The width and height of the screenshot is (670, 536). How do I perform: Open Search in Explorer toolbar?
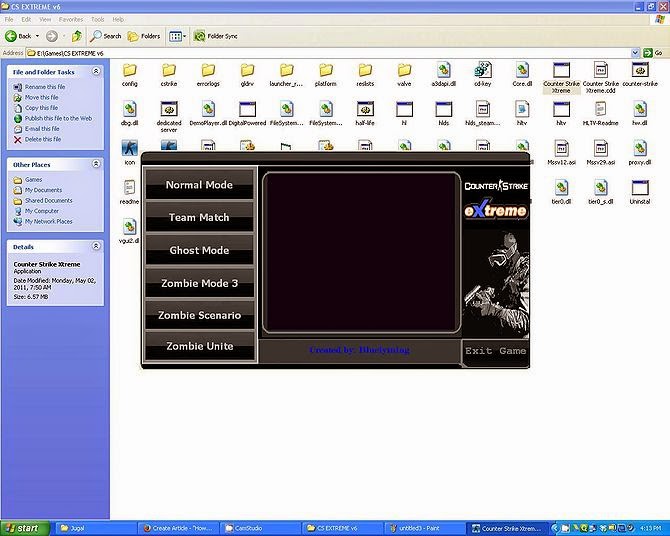tap(106, 36)
